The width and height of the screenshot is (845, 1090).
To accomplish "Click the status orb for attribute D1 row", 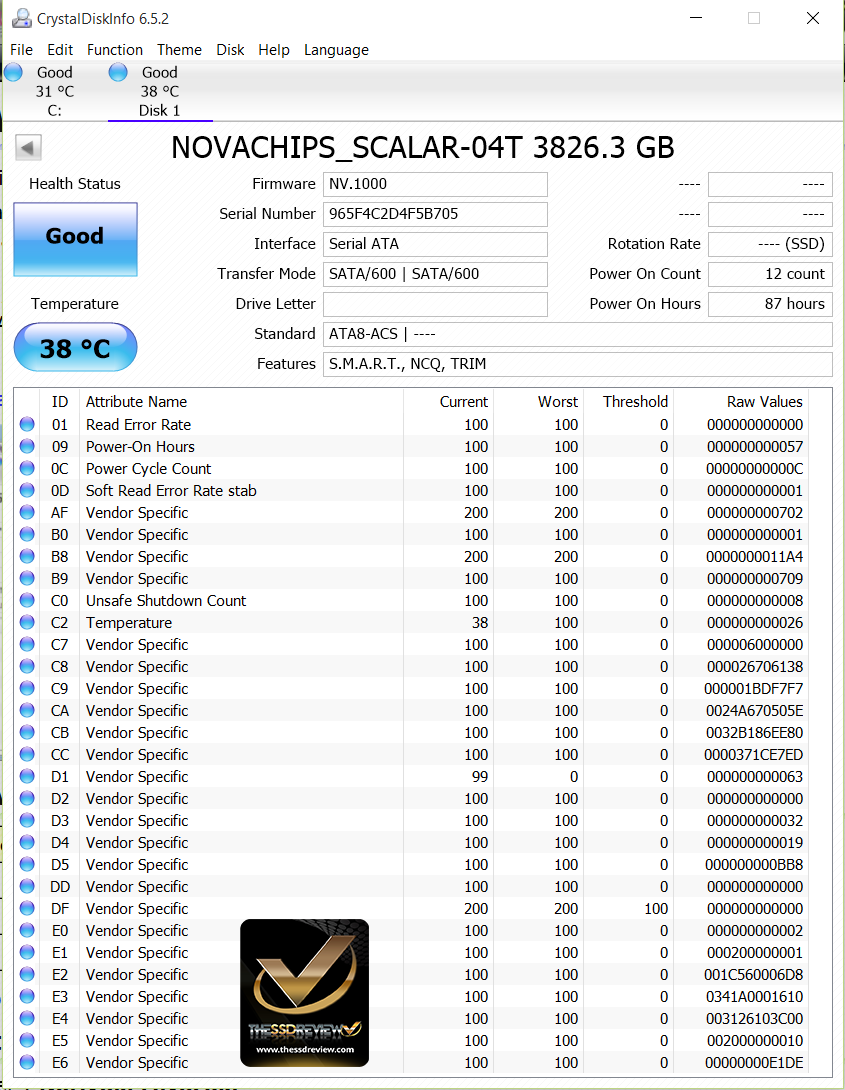I will pyautogui.click(x=27, y=776).
